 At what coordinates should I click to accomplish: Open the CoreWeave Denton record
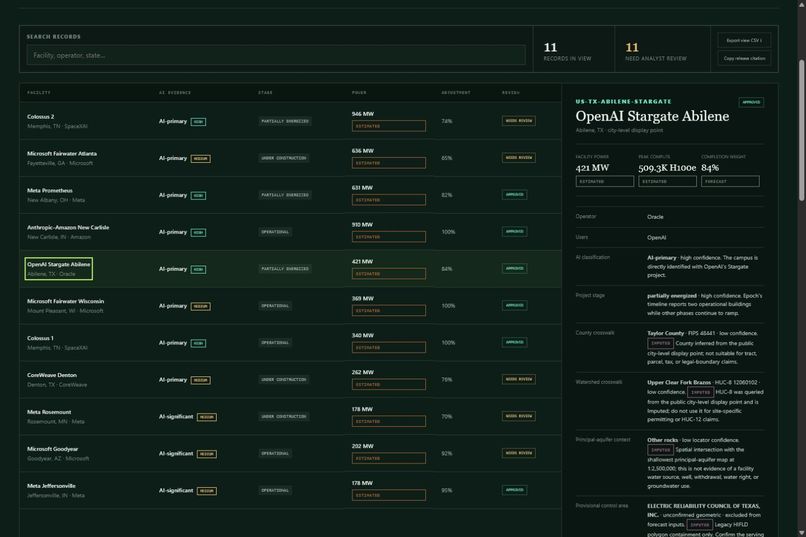pos(290,380)
